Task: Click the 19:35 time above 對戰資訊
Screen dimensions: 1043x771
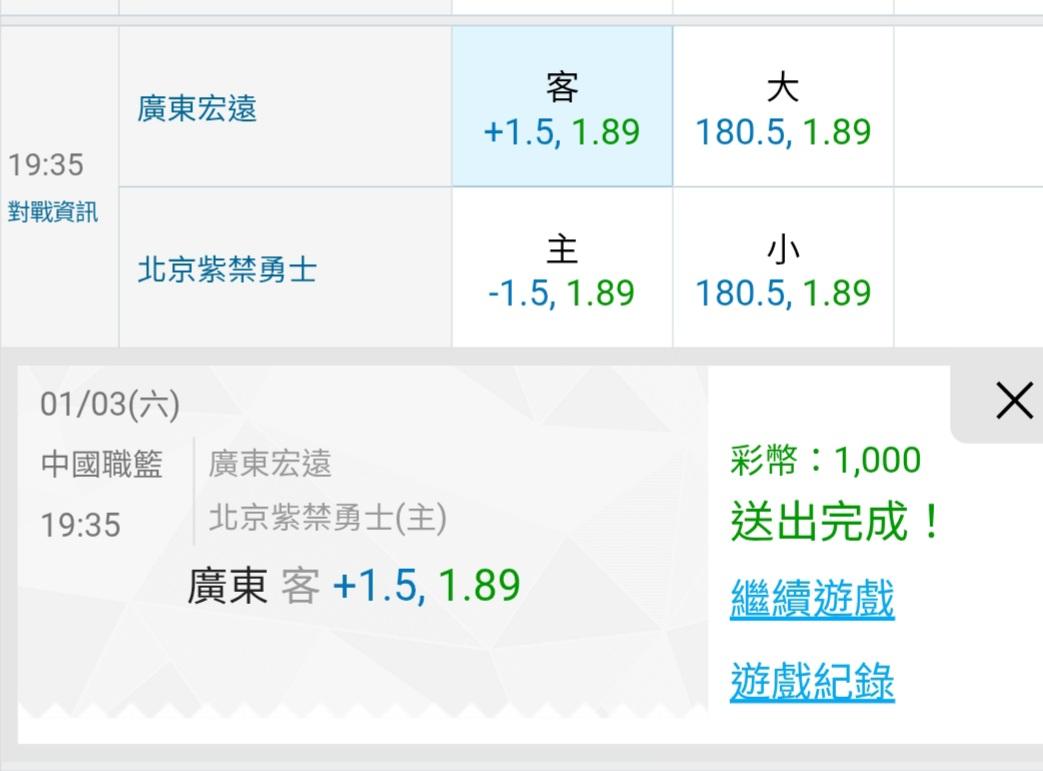Action: coord(46,164)
